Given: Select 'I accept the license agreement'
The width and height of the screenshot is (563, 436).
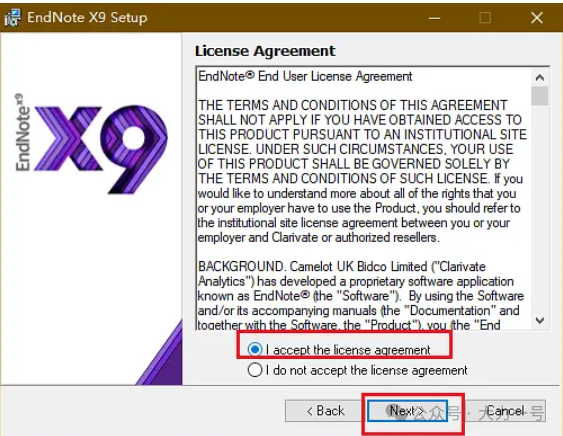Looking at the screenshot, I should [339, 349].
